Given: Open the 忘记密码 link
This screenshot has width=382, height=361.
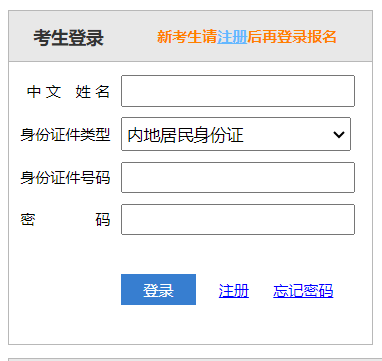Looking at the screenshot, I should coord(303,291).
